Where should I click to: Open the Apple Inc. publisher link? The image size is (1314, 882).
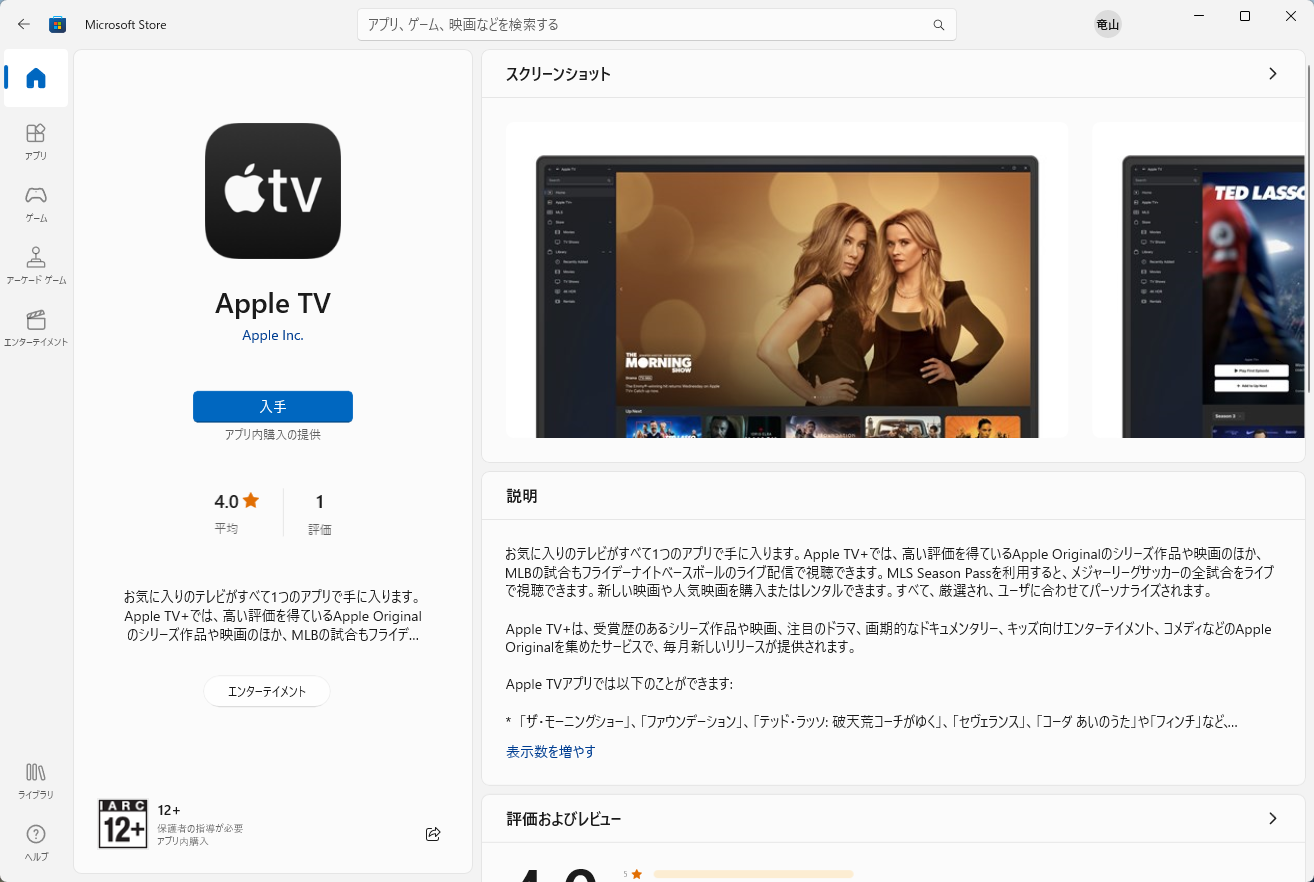point(272,335)
